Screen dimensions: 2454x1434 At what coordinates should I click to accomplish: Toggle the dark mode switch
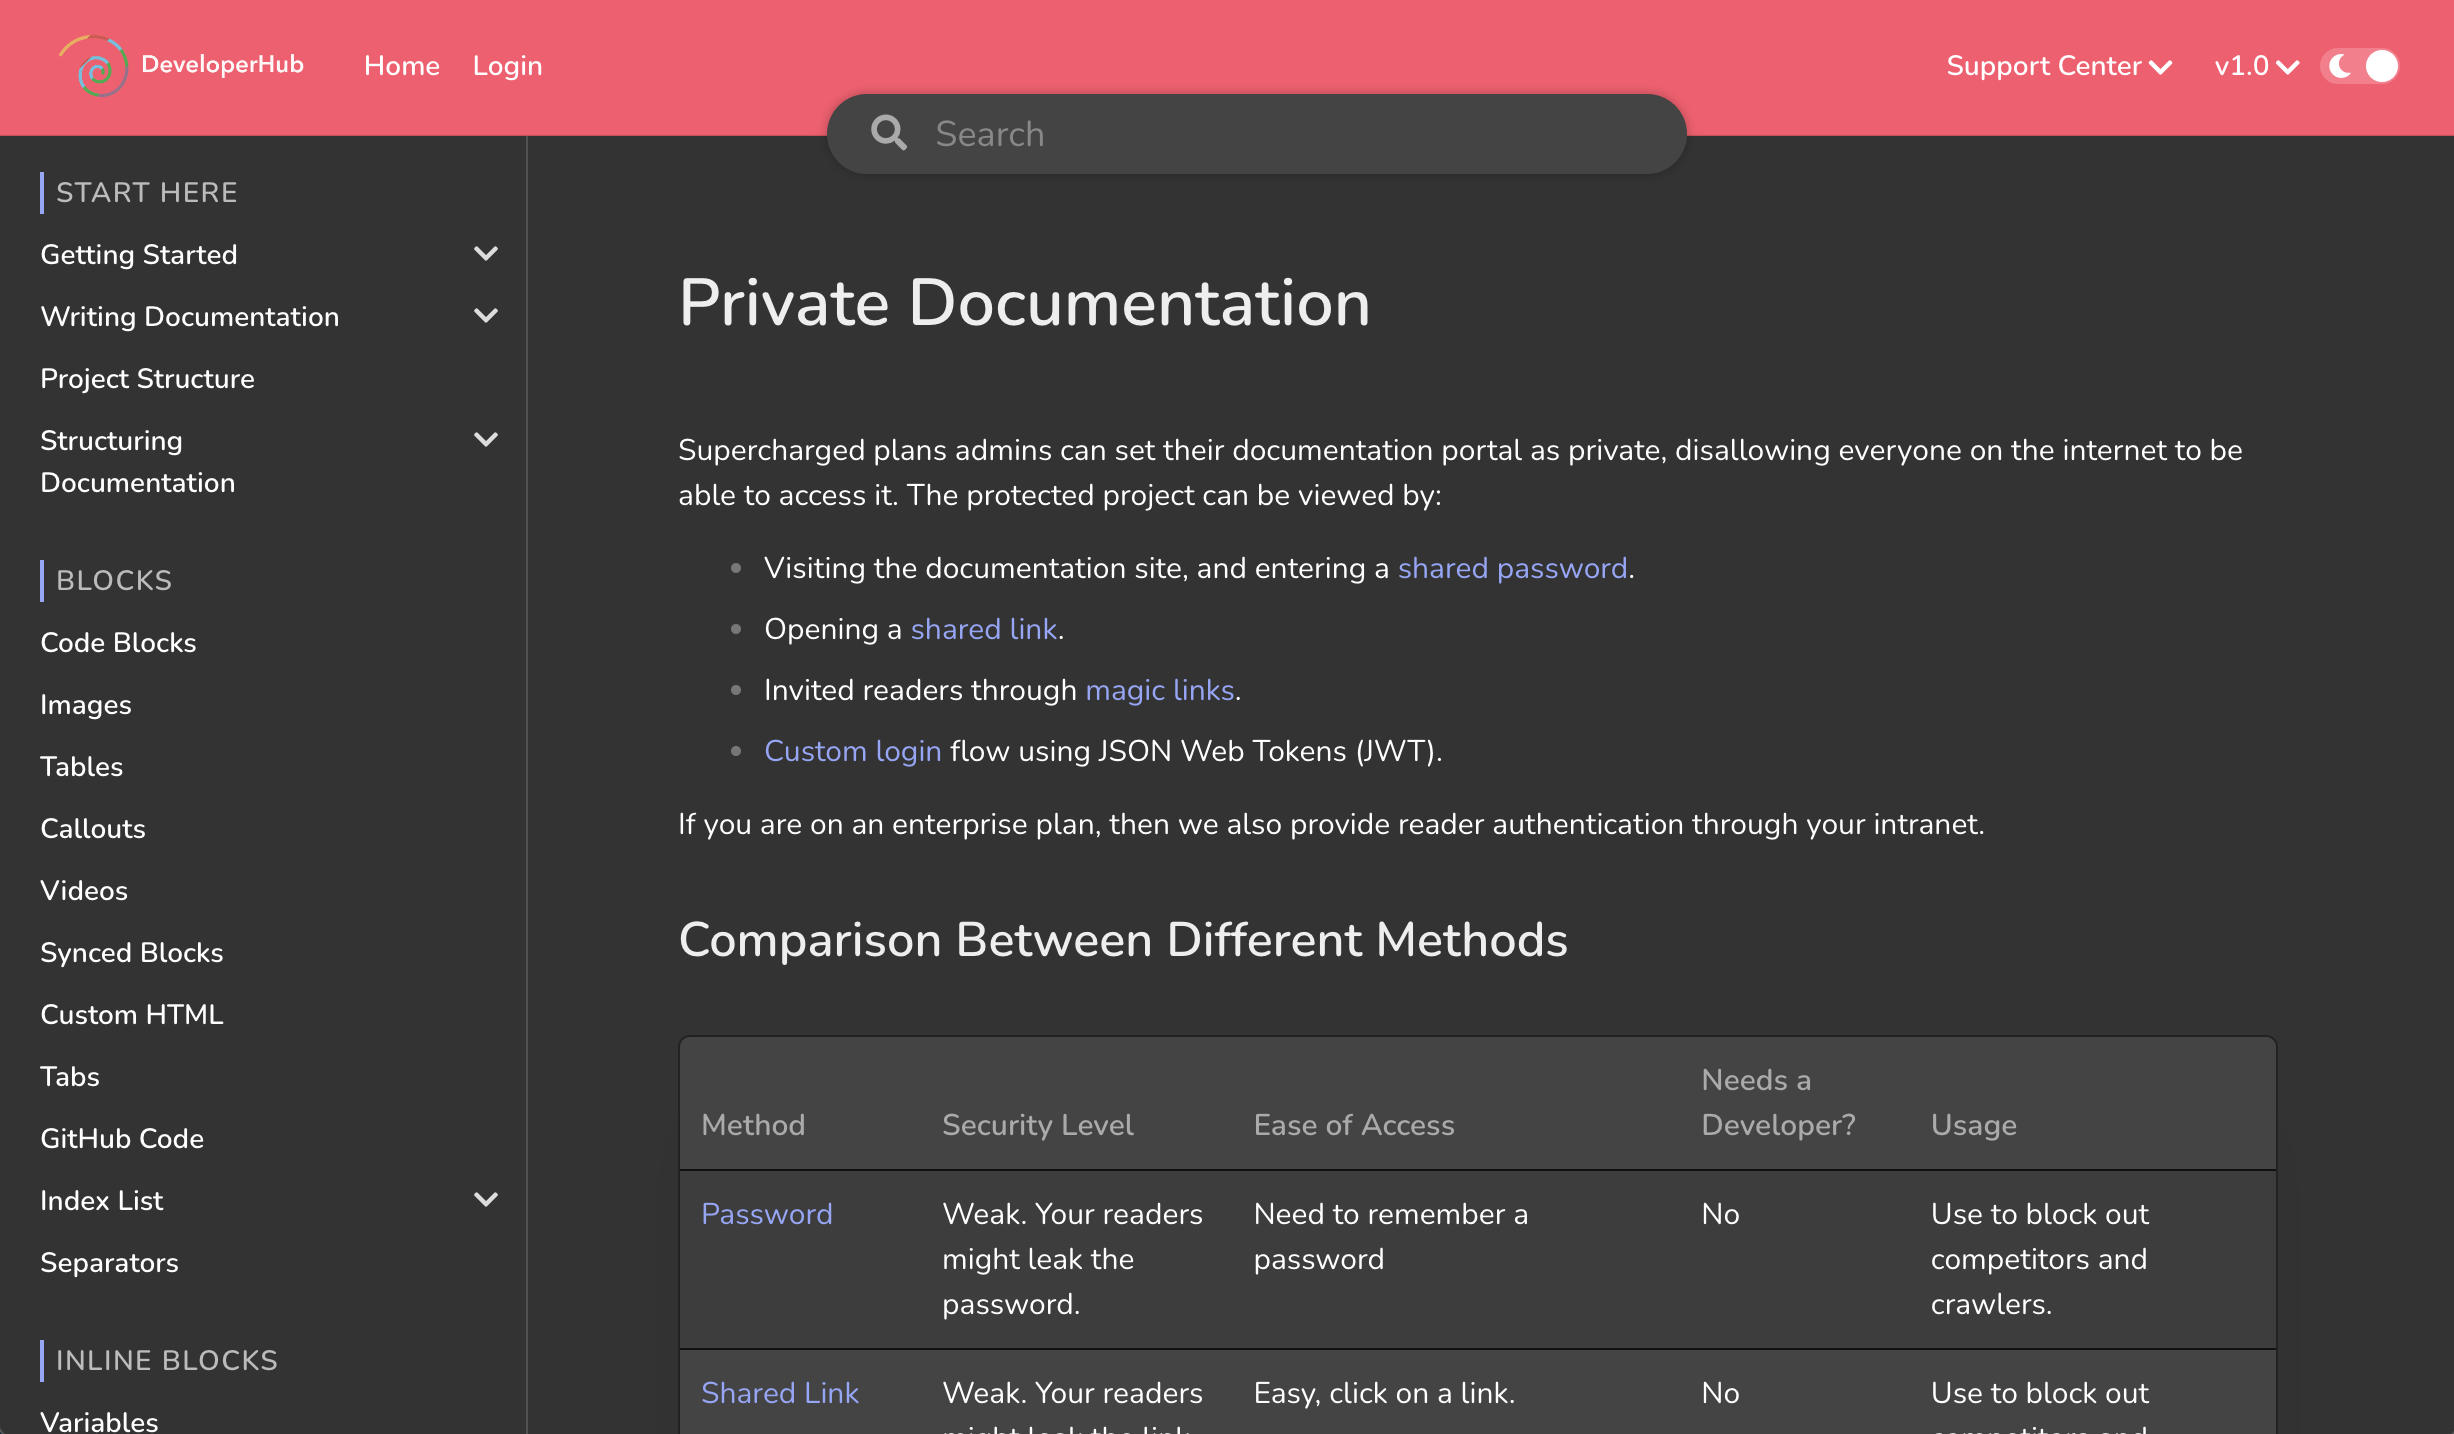pos(2360,66)
